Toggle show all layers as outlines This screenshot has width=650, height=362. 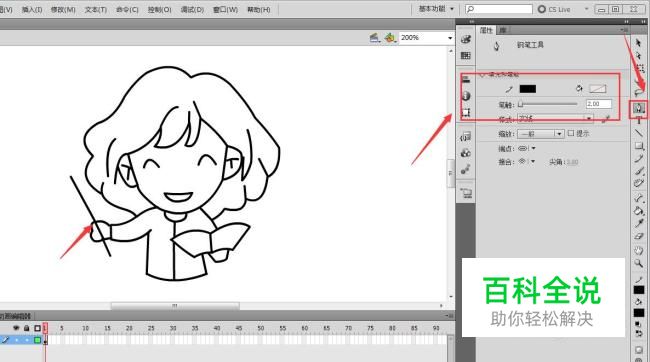click(x=37, y=328)
